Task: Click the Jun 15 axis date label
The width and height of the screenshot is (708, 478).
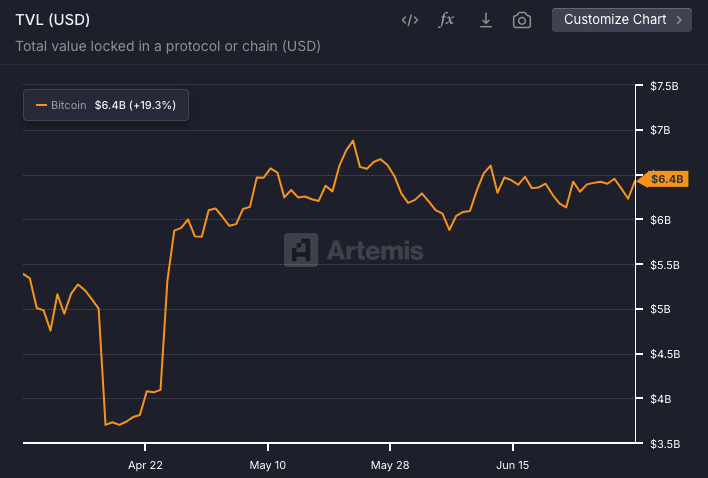Action: [512, 465]
